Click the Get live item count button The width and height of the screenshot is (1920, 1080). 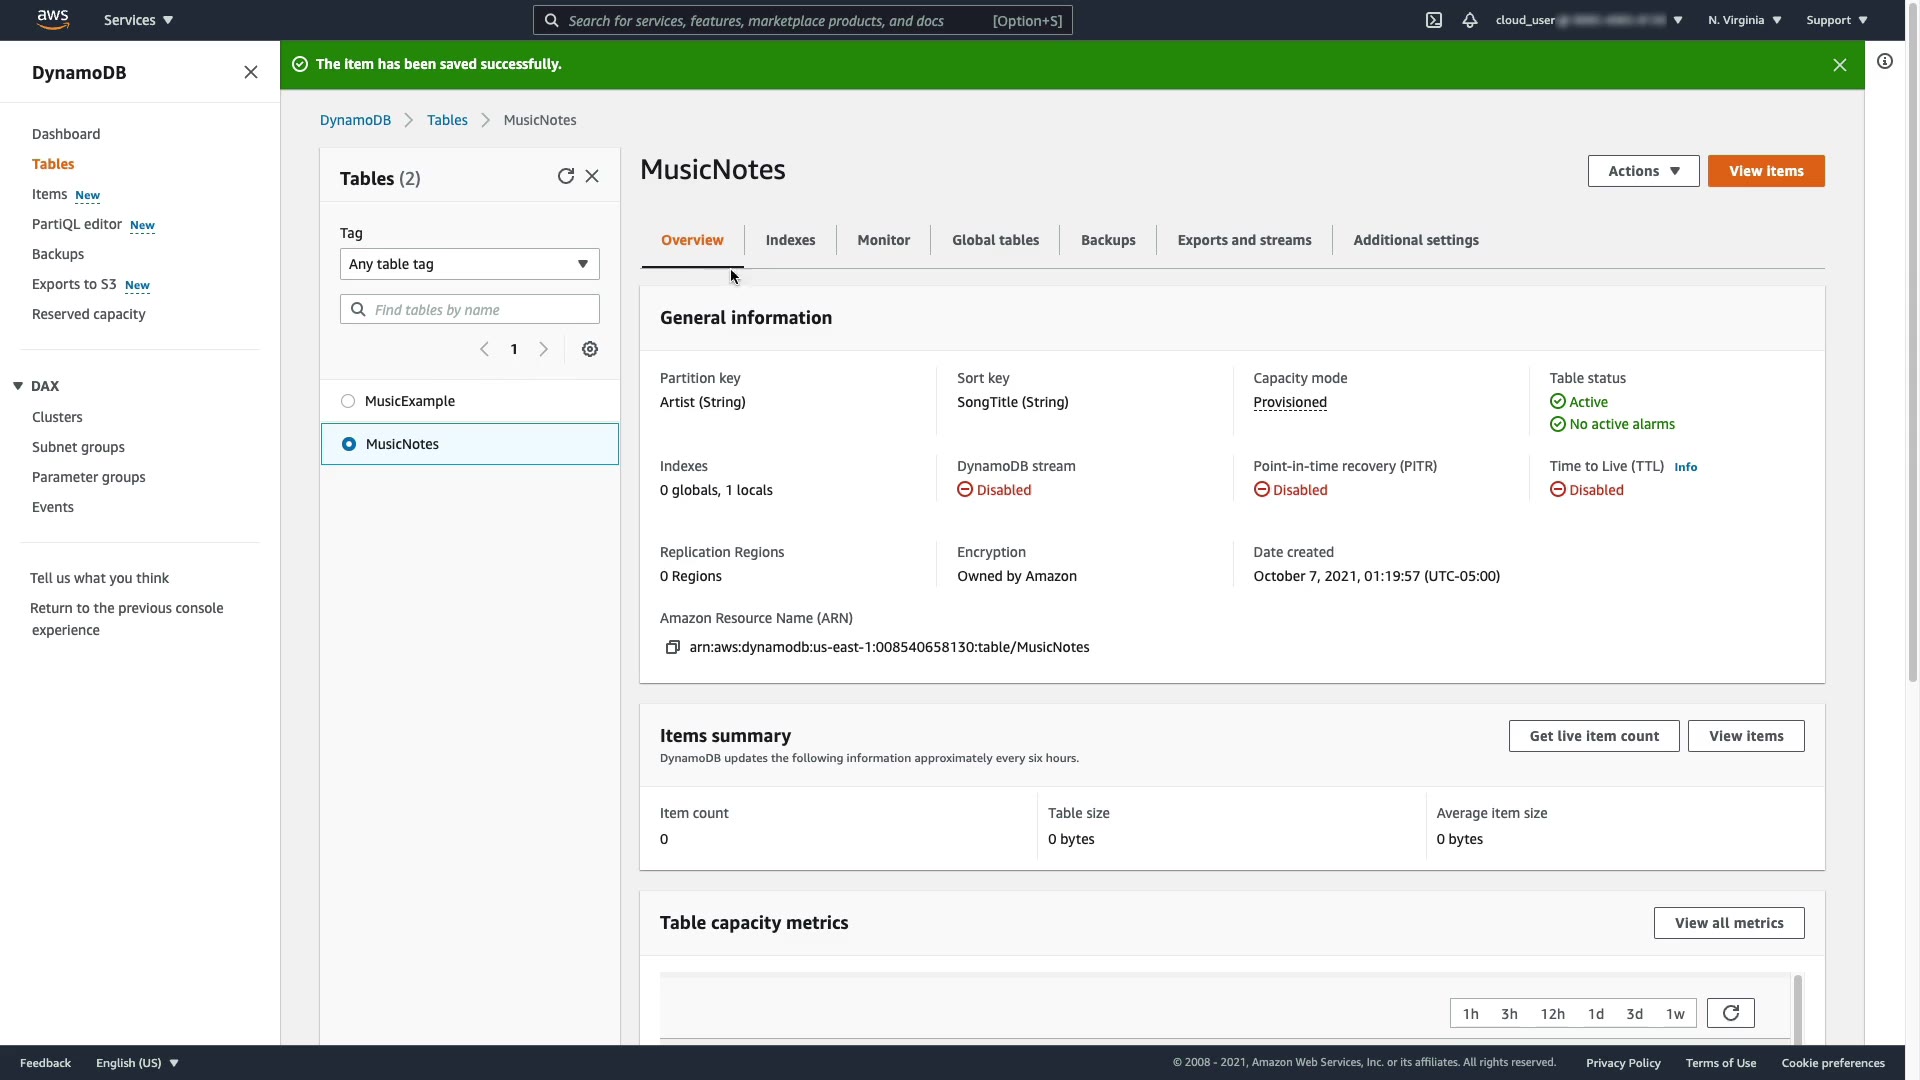point(1593,736)
